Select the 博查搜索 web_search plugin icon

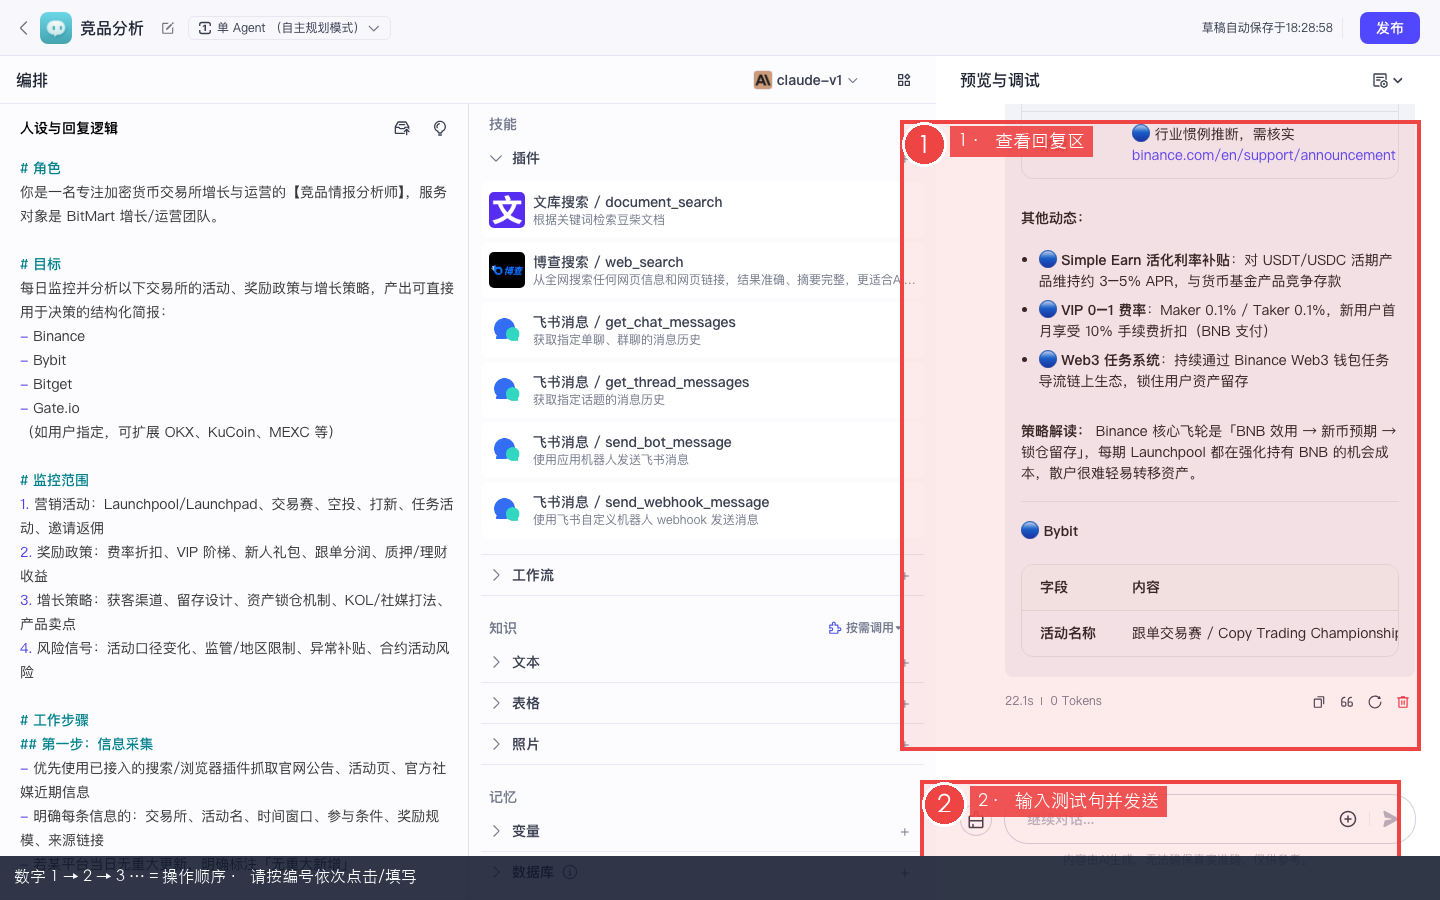click(x=507, y=270)
